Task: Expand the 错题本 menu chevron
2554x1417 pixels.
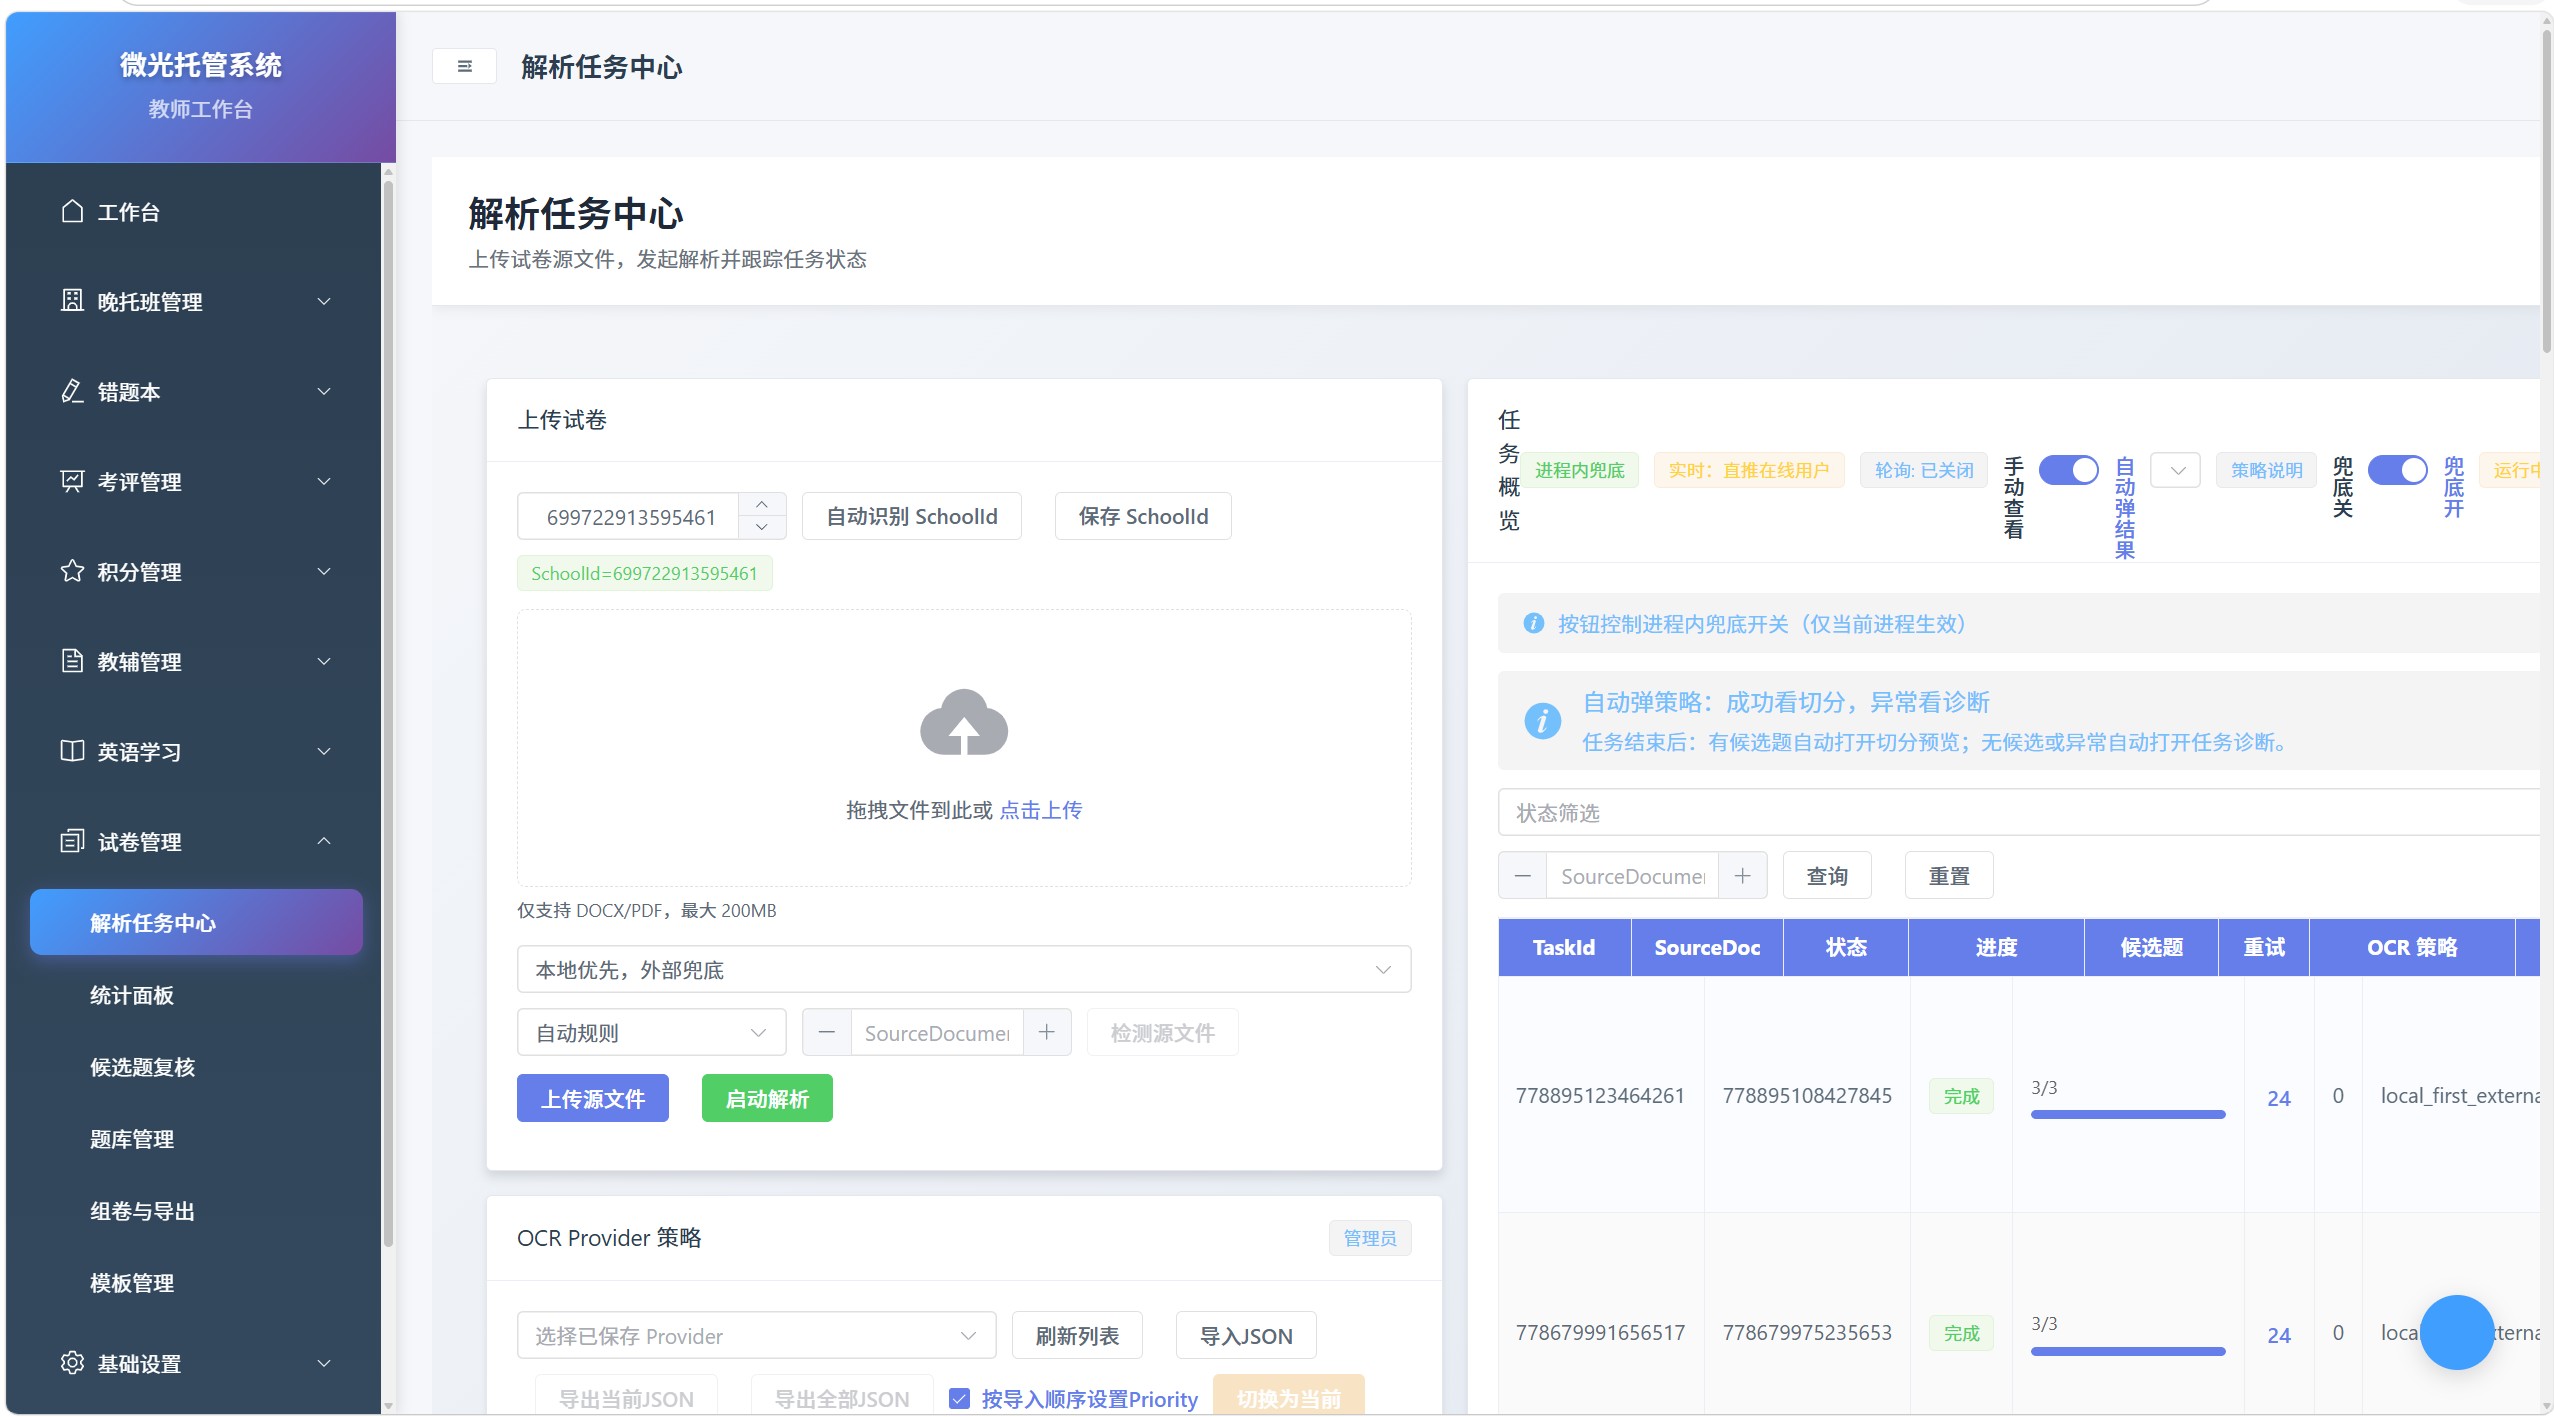Action: pyautogui.click(x=324, y=391)
